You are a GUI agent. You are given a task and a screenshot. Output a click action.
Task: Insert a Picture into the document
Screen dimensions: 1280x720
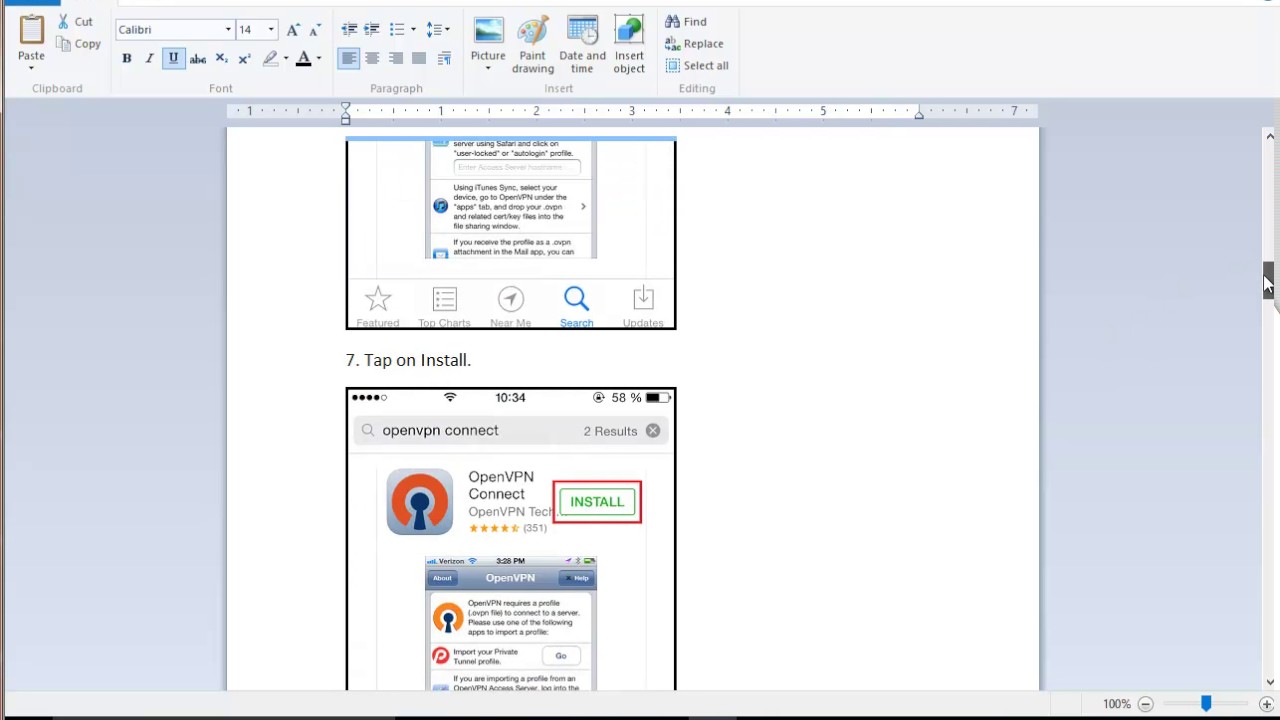click(488, 38)
